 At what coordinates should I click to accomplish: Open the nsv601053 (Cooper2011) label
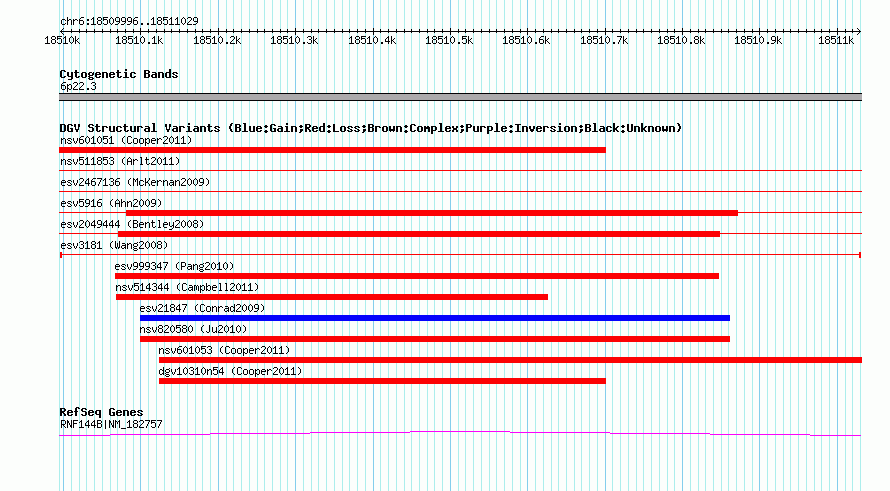(x=224, y=350)
